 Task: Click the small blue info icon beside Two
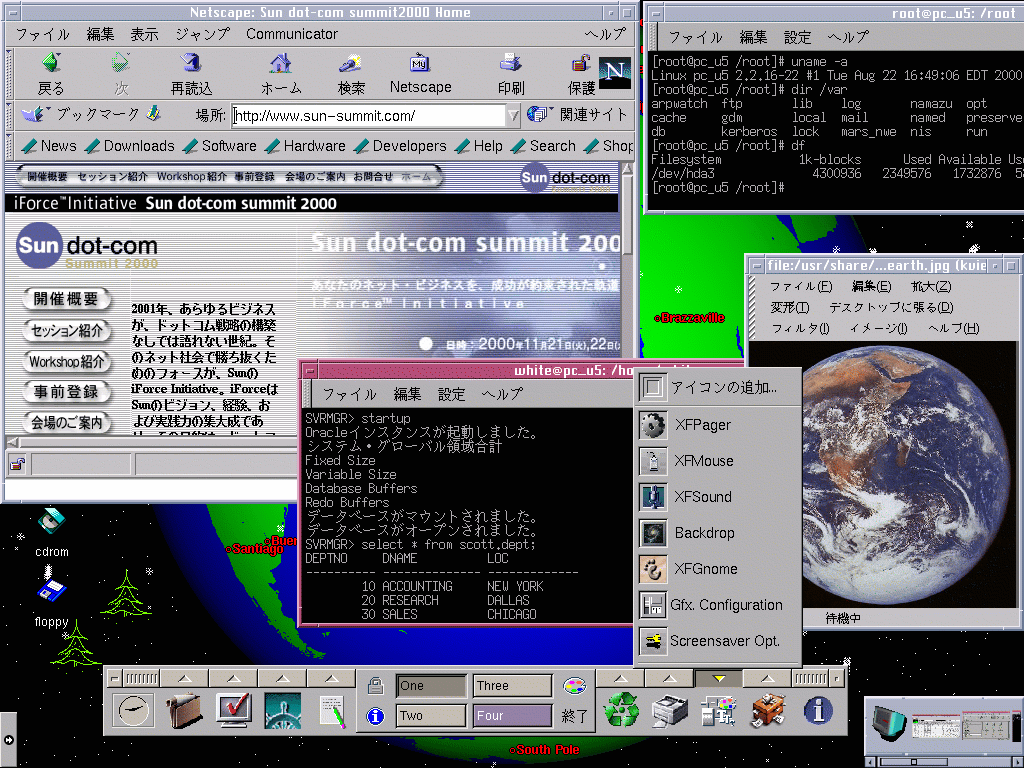click(x=376, y=716)
